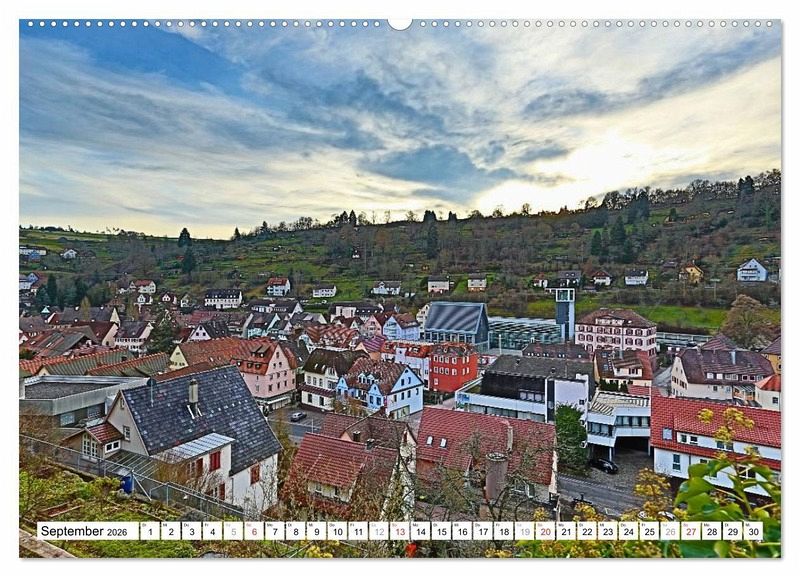This screenshot has width=800, height=577.
Task: Select day 3 in calendar strip
Action: pyautogui.click(x=192, y=531)
